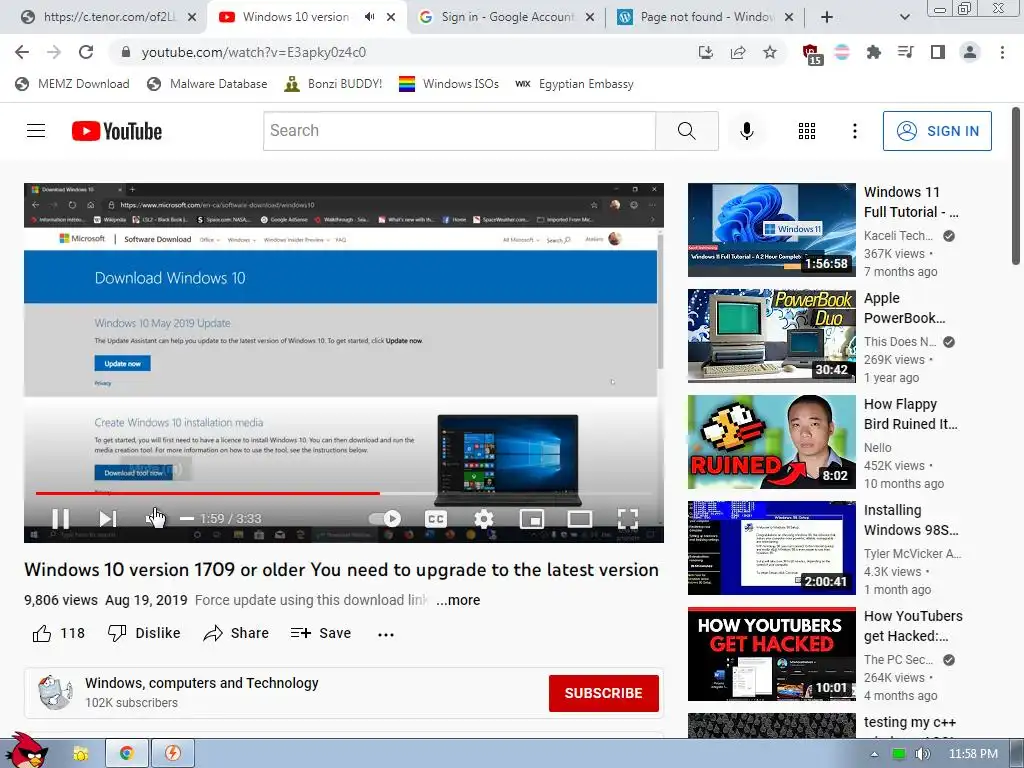Open tab search chevron

pyautogui.click(x=904, y=17)
